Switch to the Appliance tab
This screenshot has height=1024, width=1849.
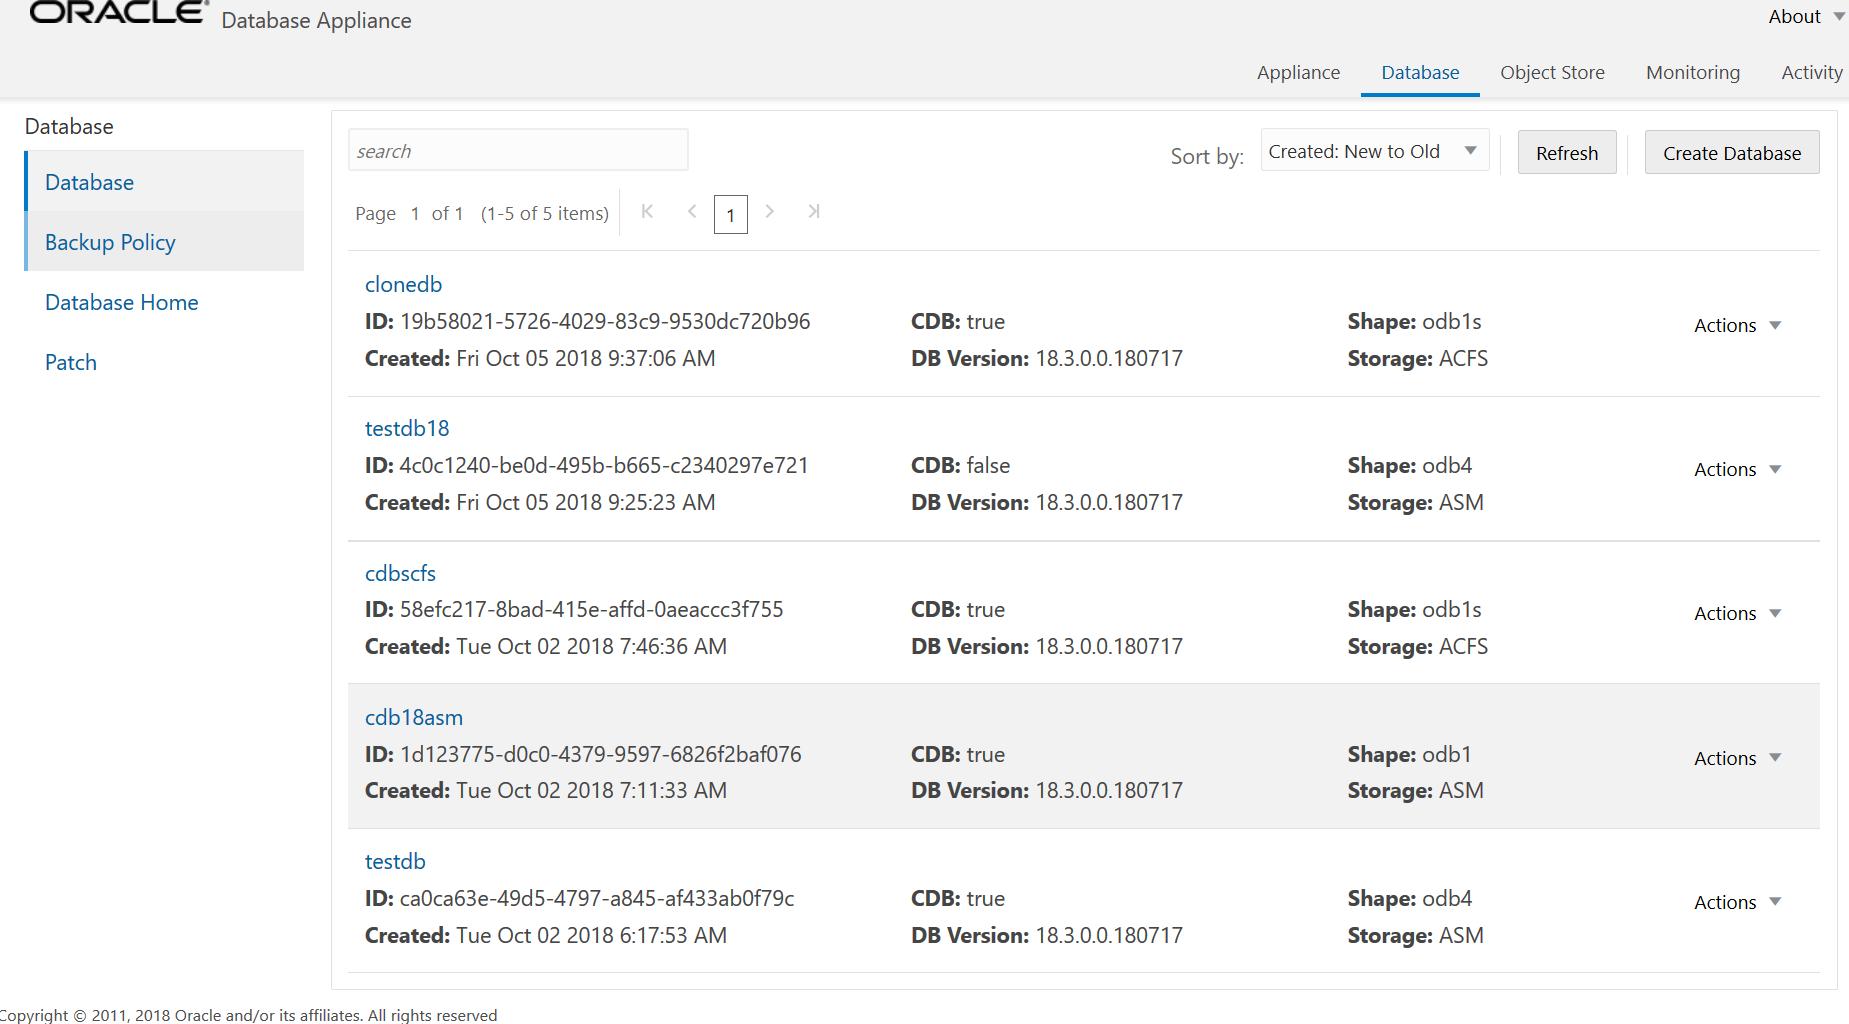(x=1298, y=72)
